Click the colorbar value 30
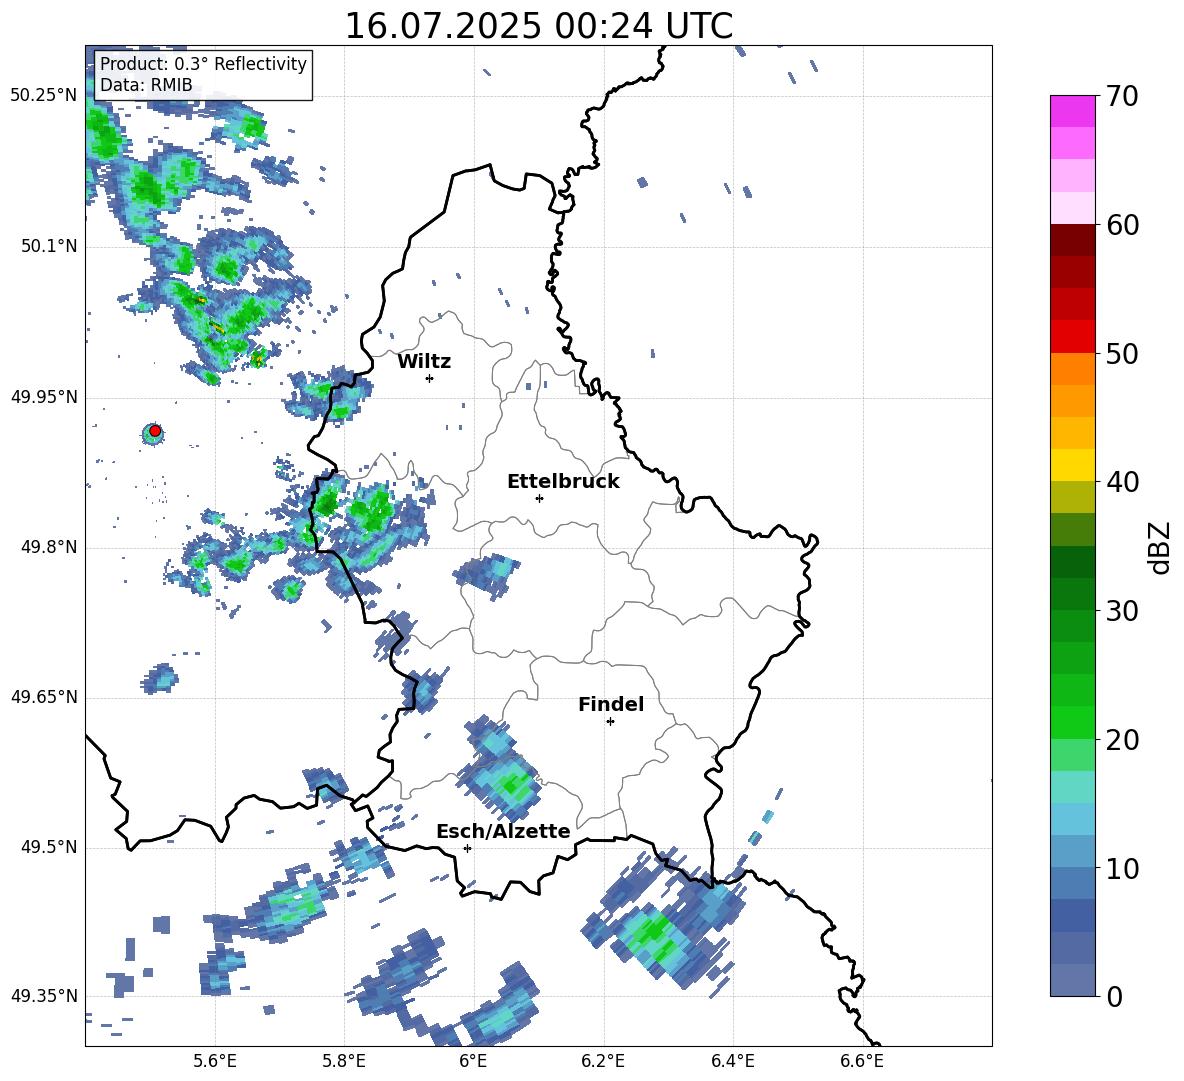The width and height of the screenshot is (1184, 1081). coord(1122,611)
